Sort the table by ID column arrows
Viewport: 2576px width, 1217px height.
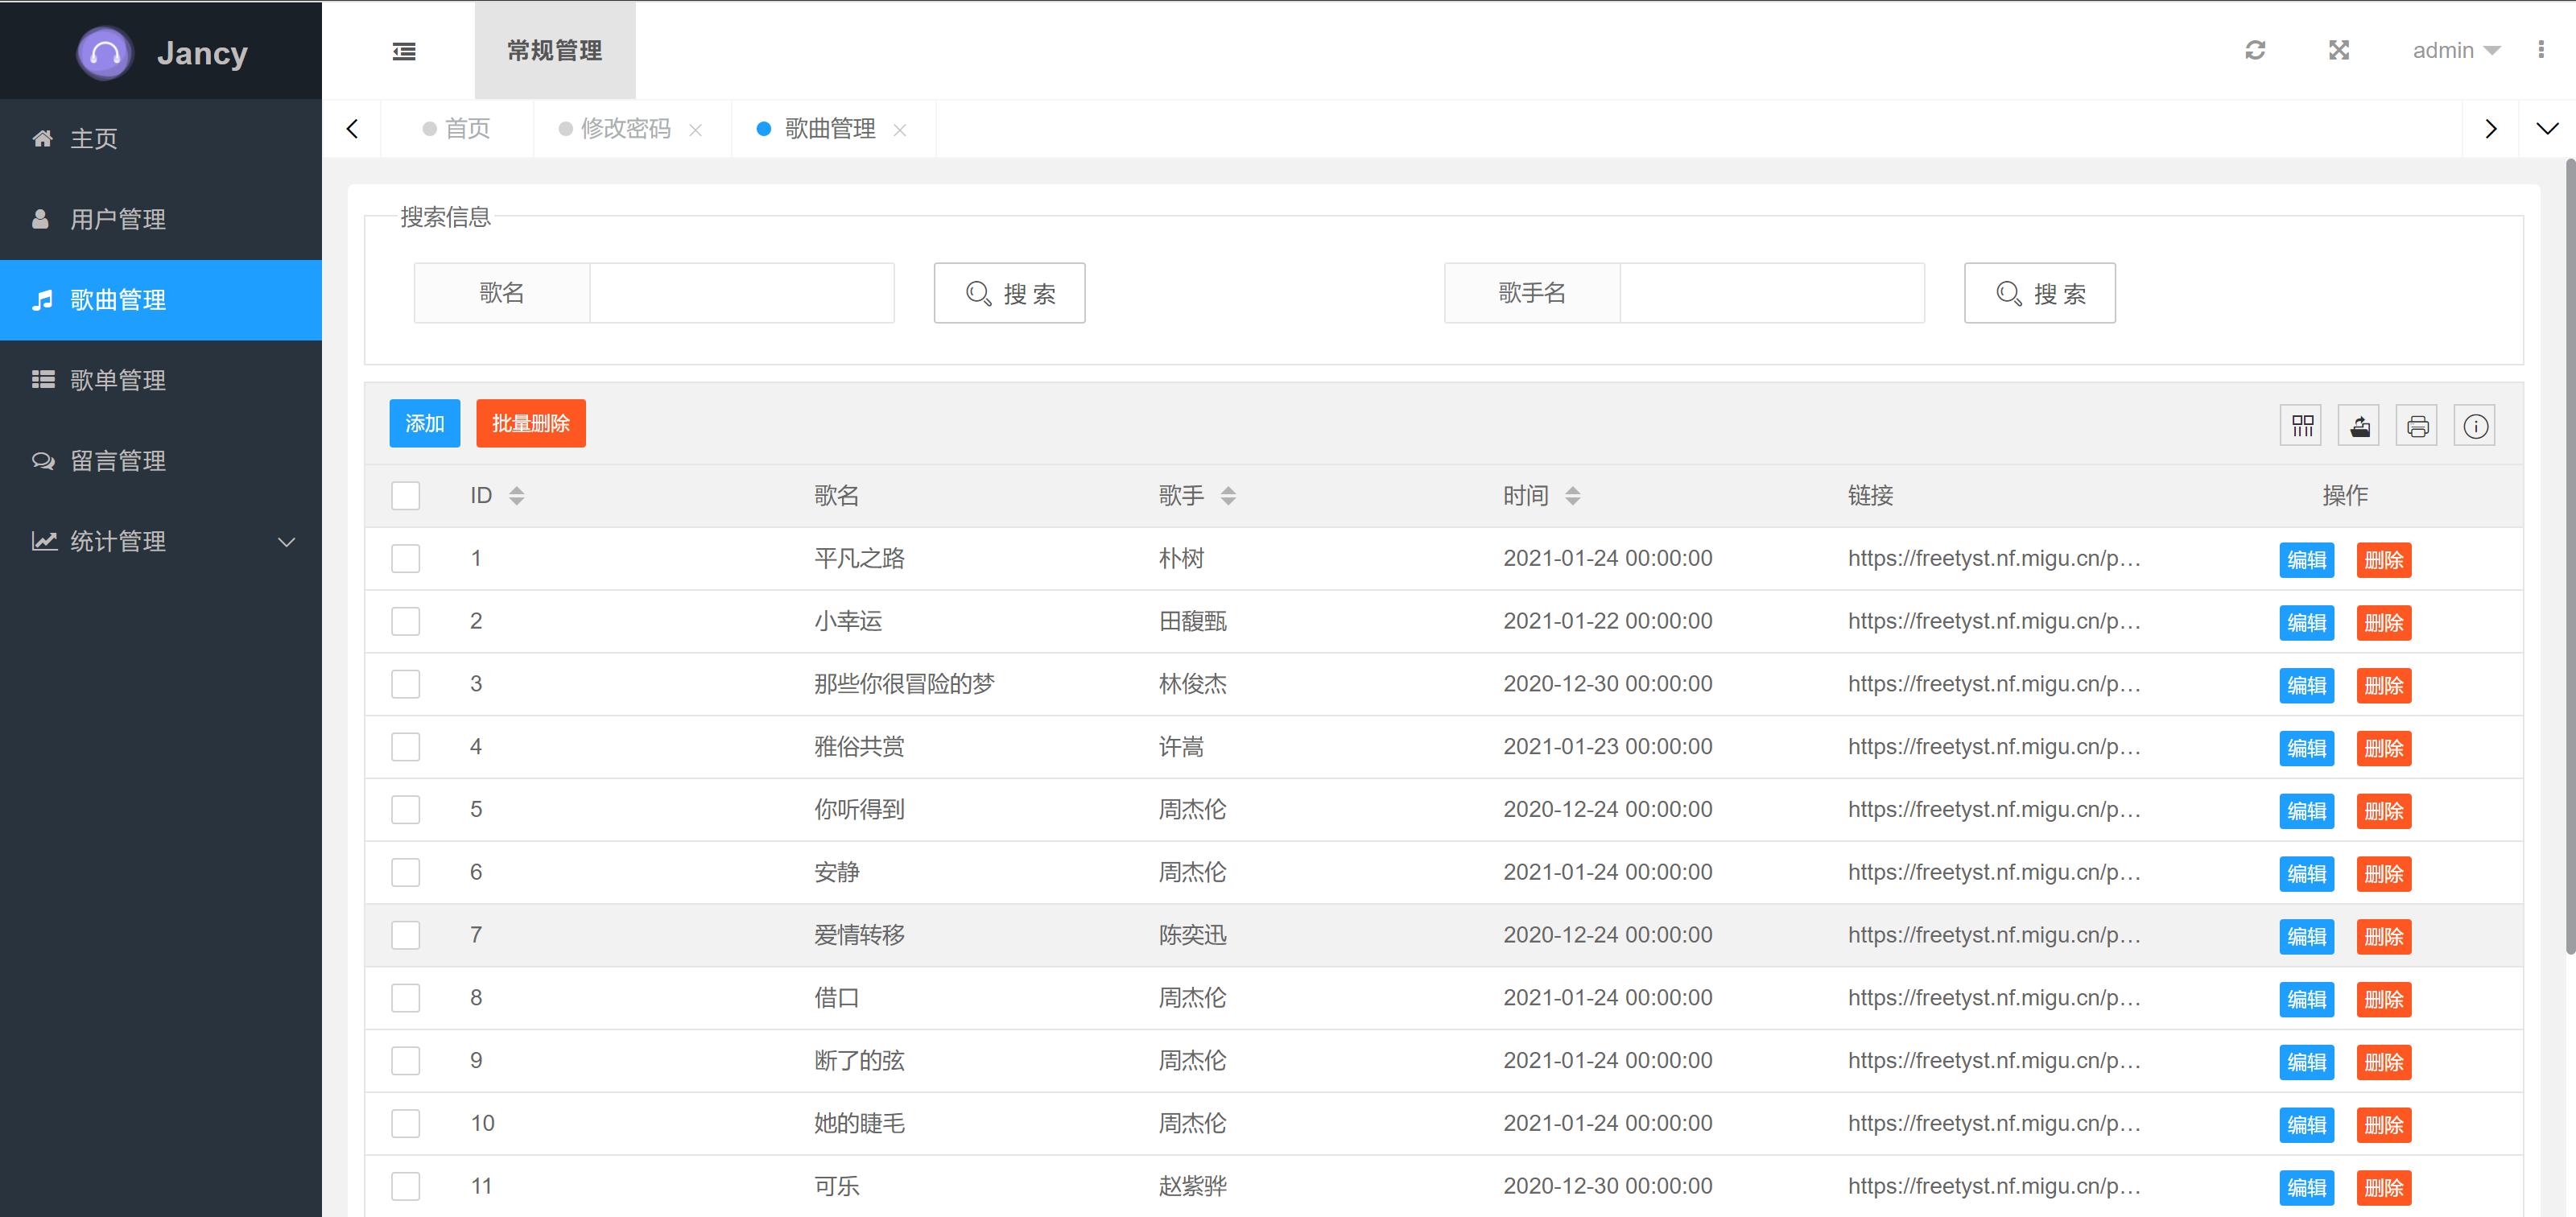(x=517, y=496)
